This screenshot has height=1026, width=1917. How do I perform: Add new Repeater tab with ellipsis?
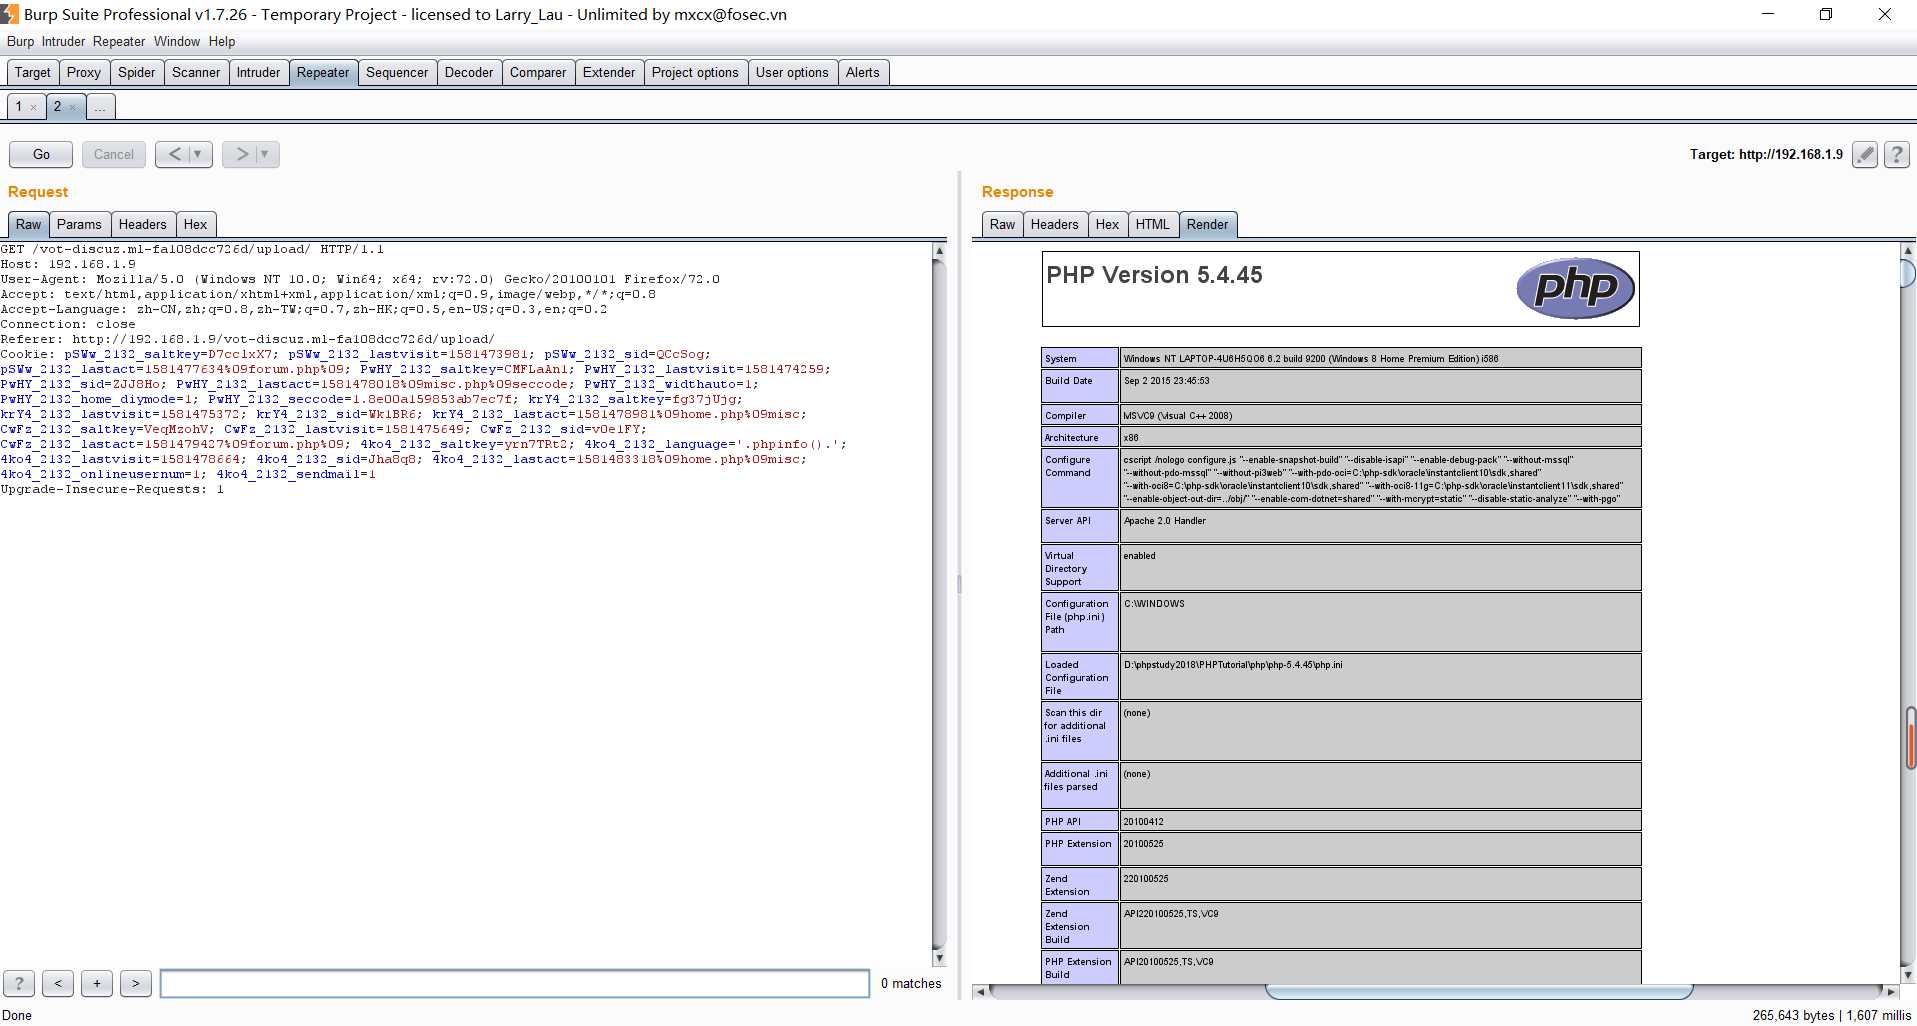[100, 106]
